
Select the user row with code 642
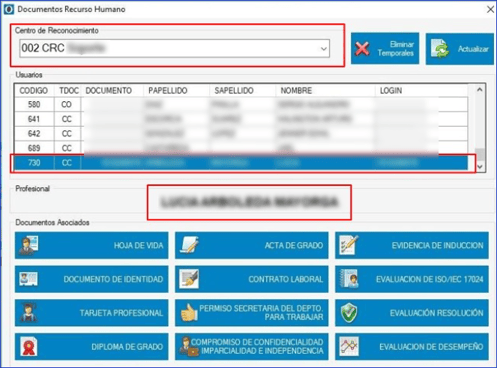241,134
